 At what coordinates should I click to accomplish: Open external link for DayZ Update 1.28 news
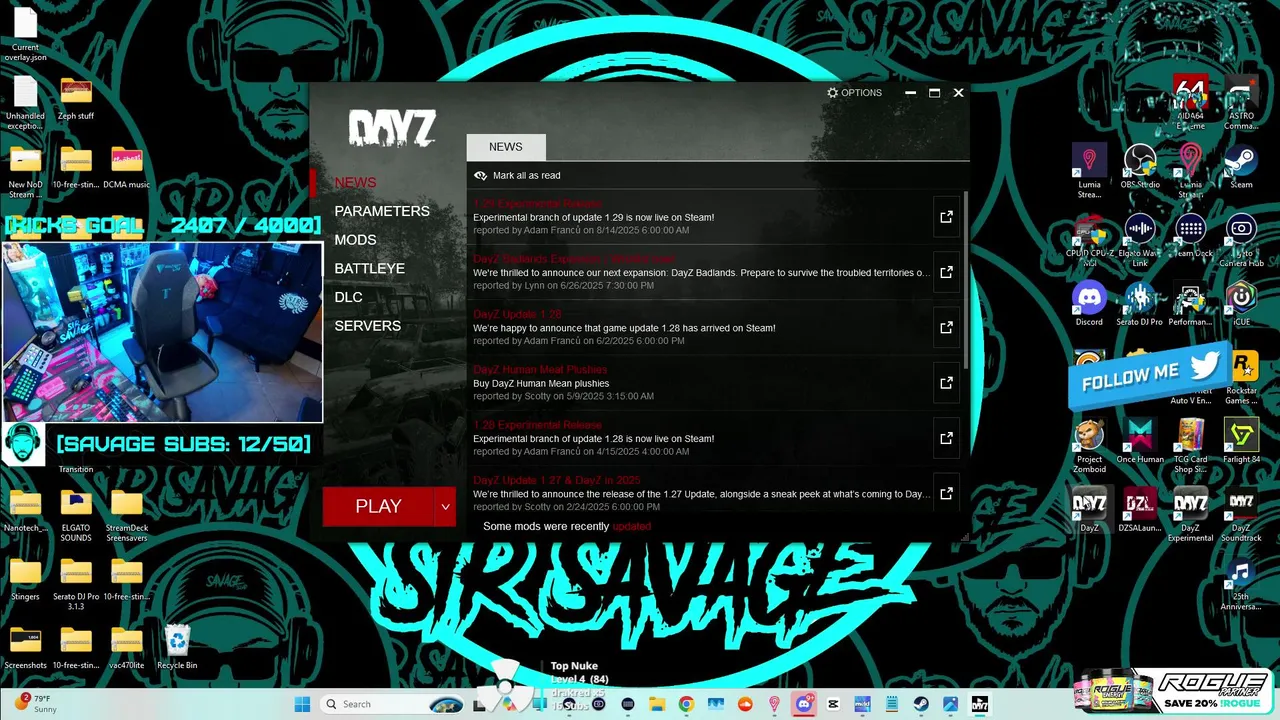946,327
